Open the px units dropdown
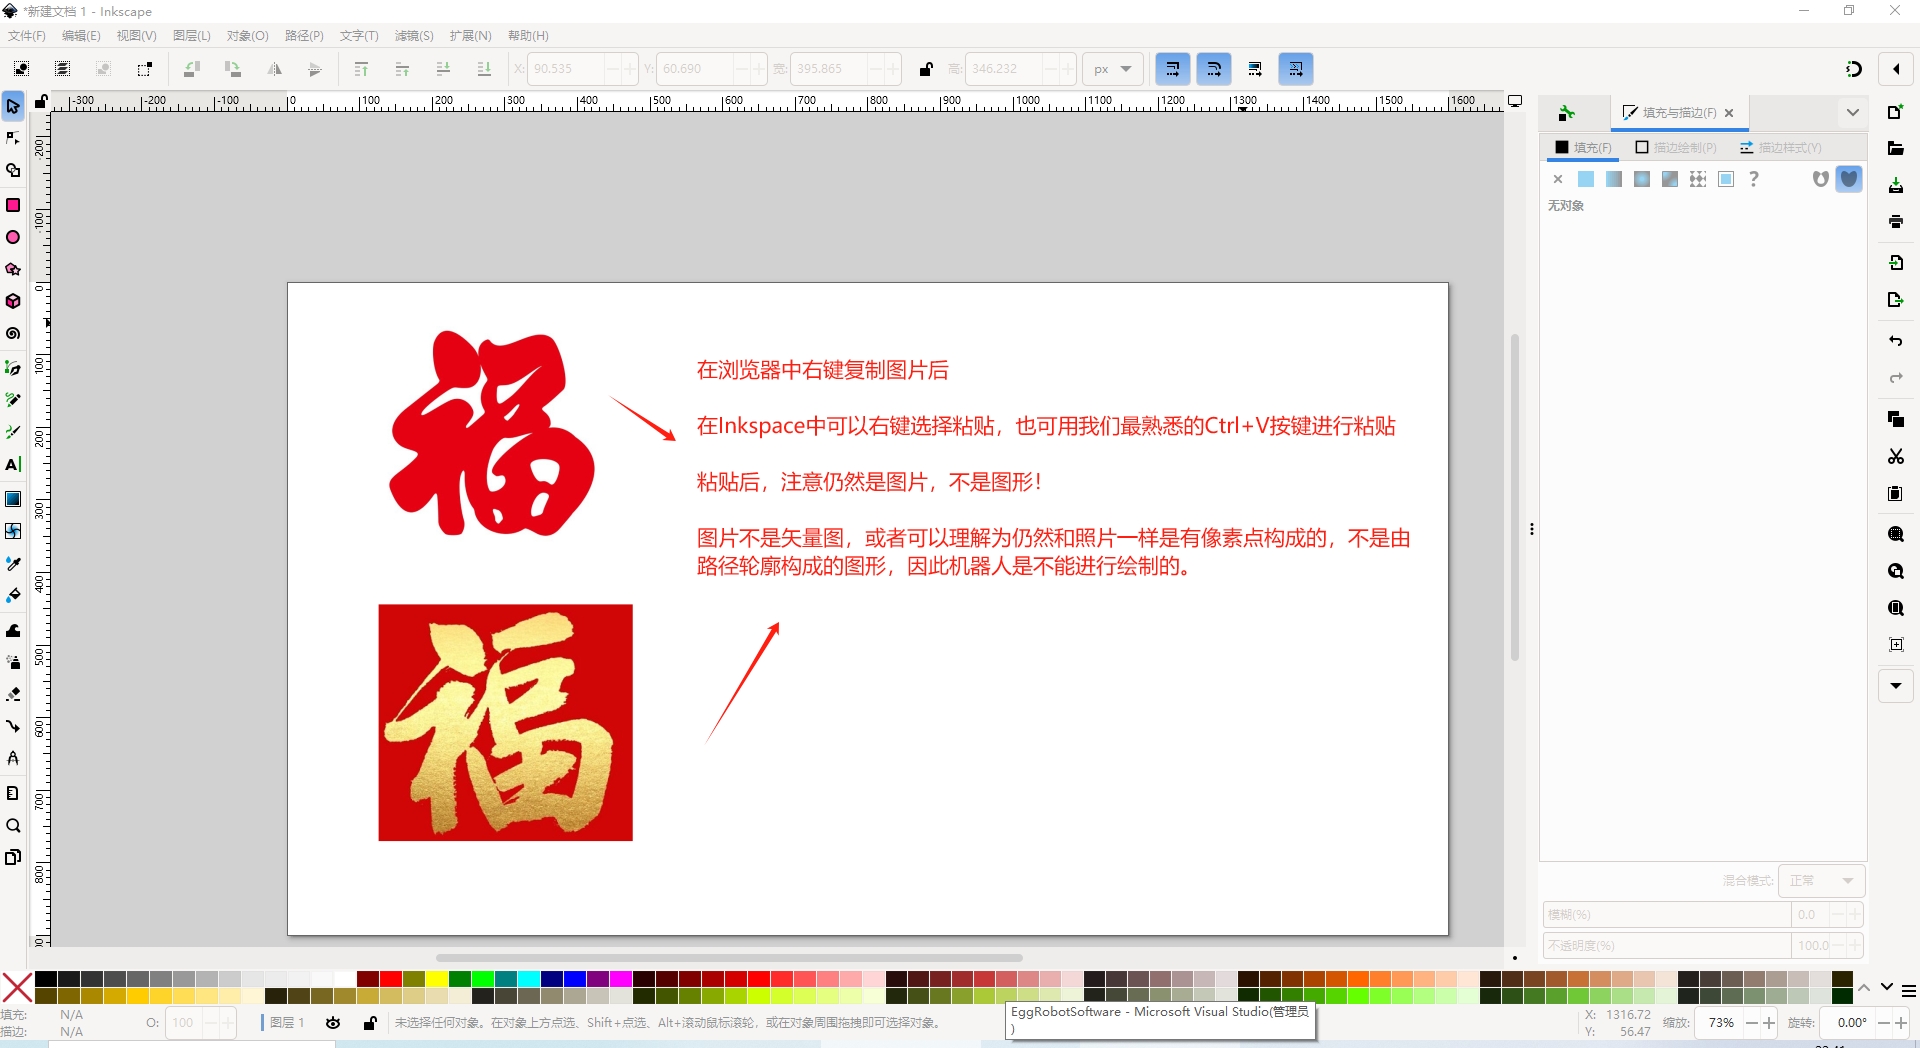 1112,69
